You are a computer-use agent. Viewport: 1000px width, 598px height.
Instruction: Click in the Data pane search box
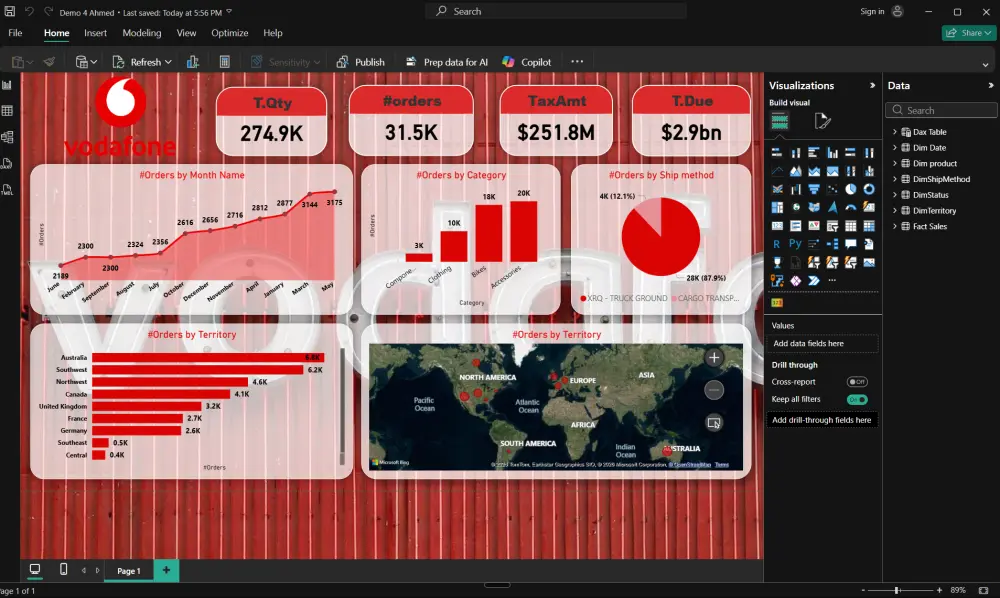pos(941,110)
